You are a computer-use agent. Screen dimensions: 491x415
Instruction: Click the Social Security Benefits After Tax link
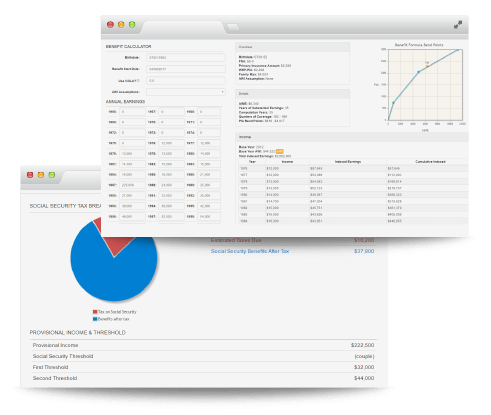[x=250, y=251]
